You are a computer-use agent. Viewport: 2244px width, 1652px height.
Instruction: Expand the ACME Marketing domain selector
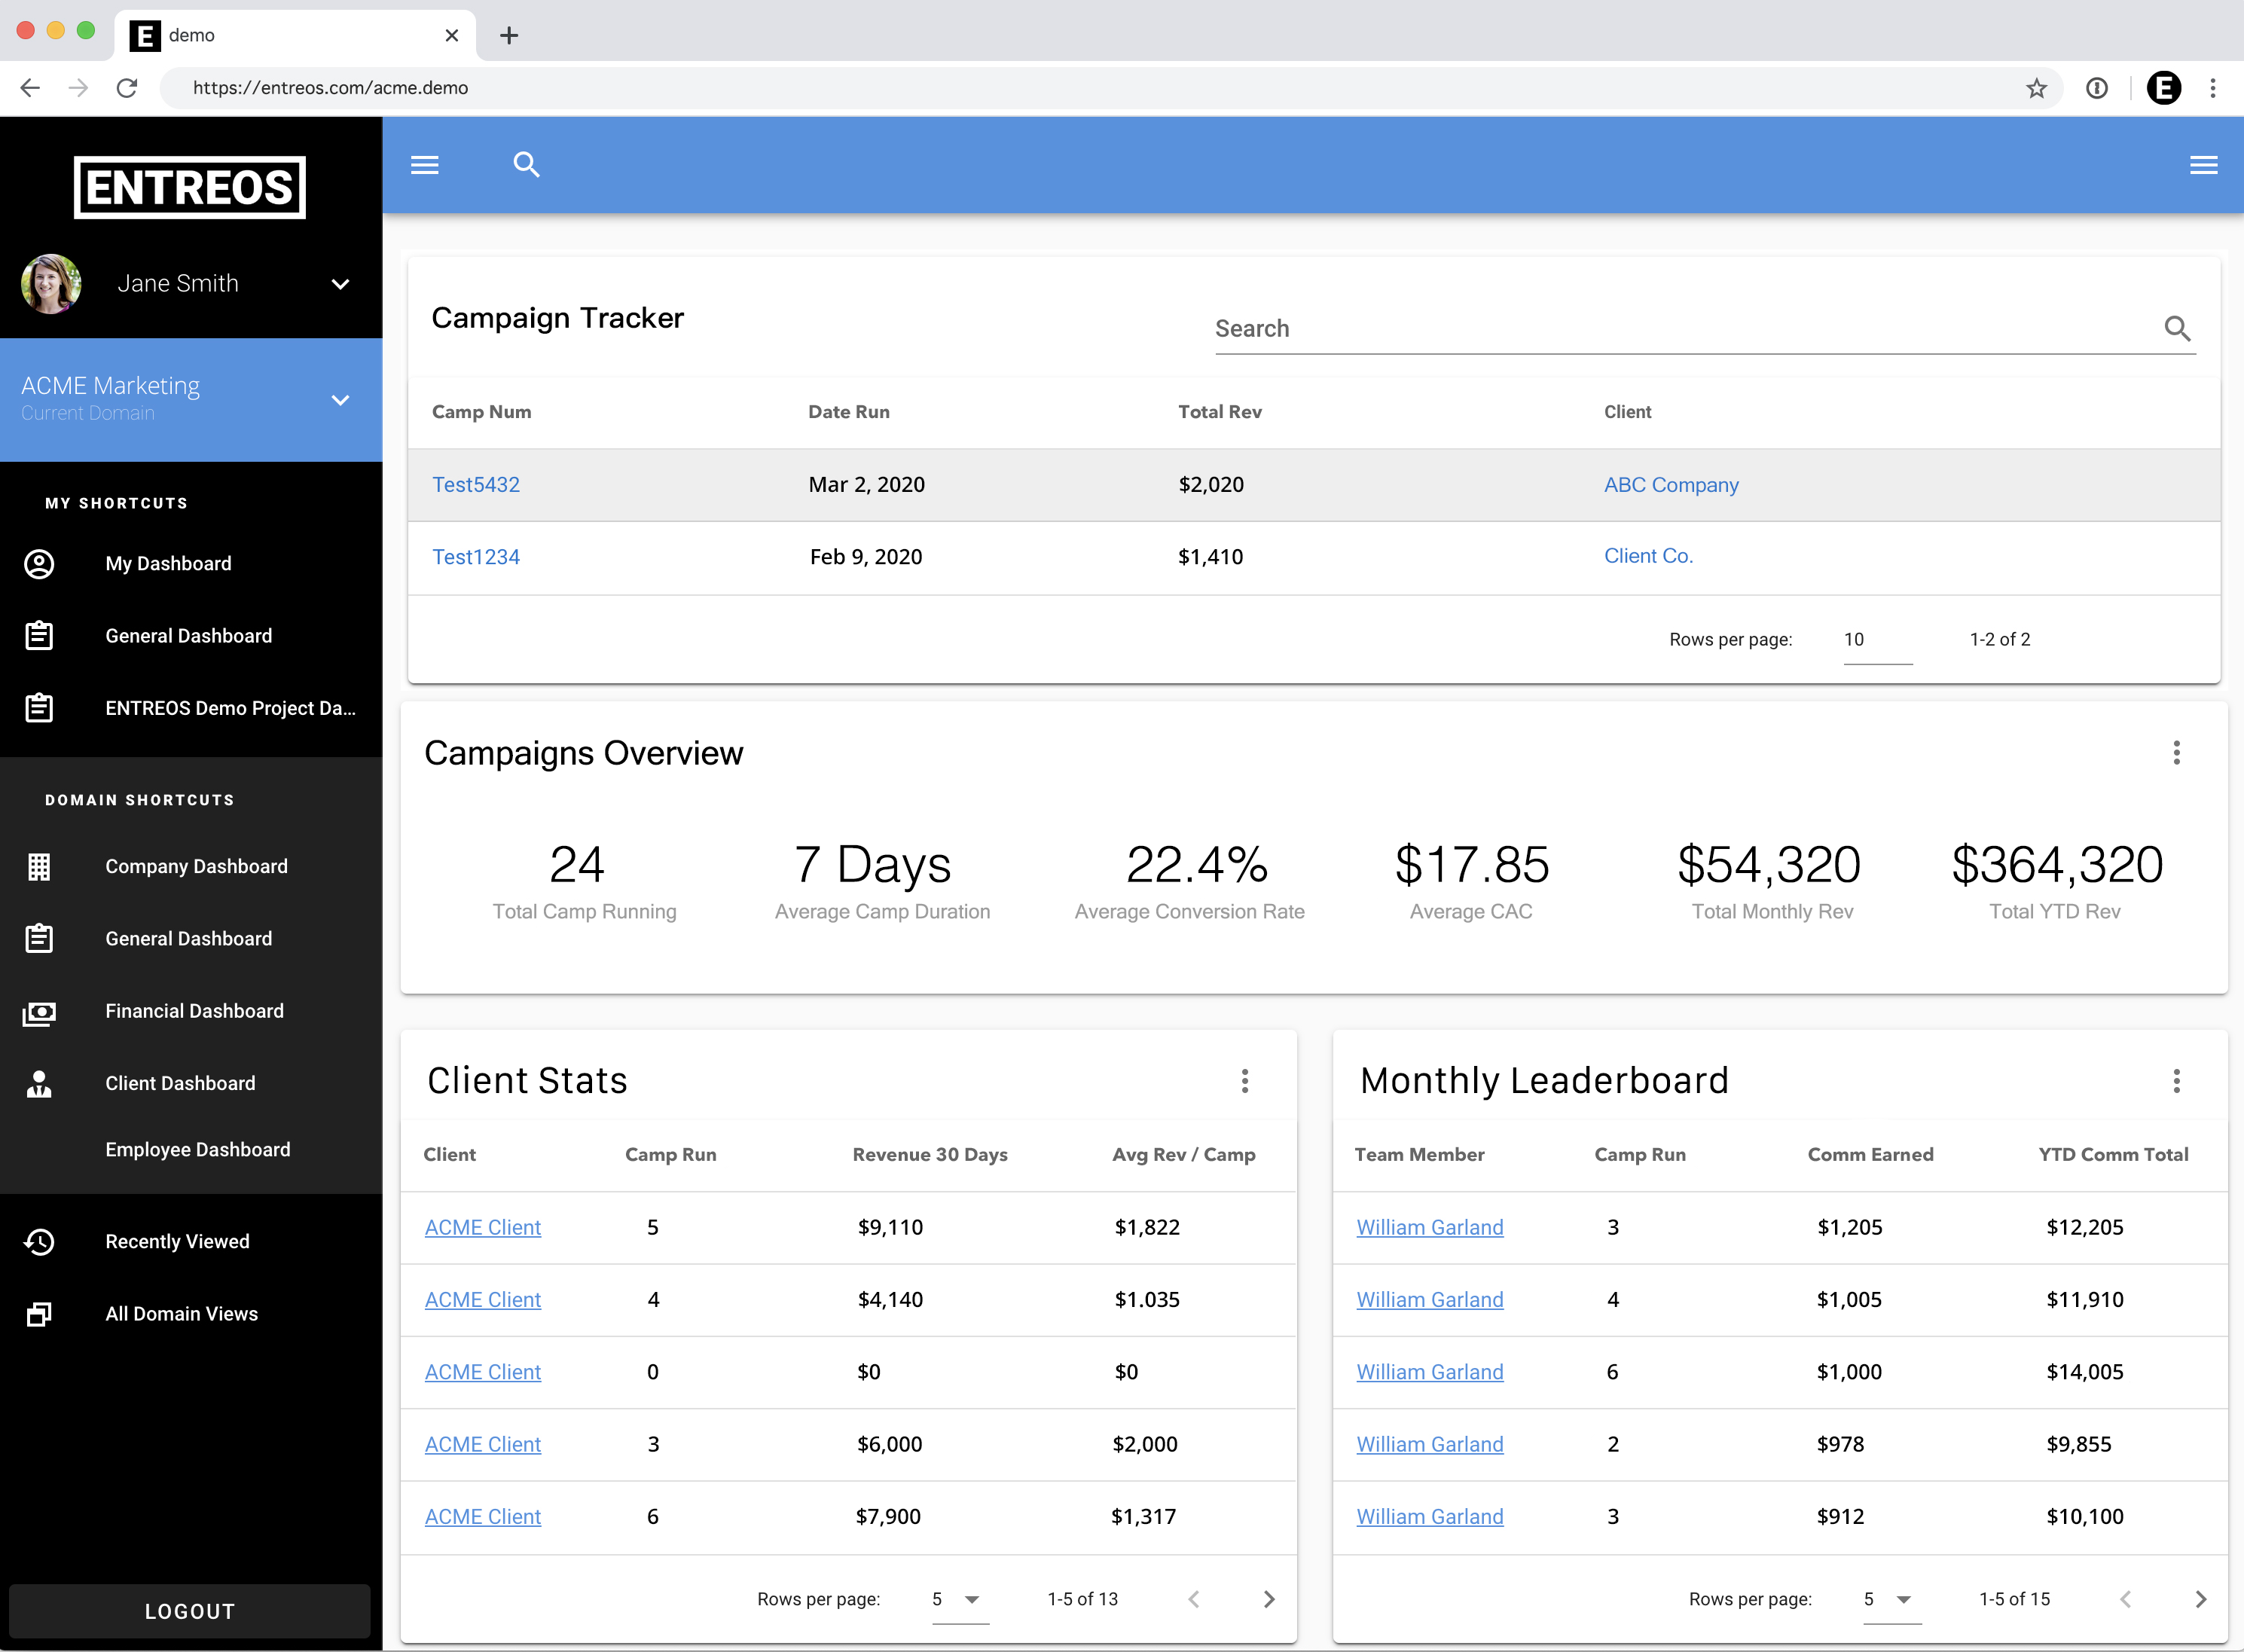point(340,400)
